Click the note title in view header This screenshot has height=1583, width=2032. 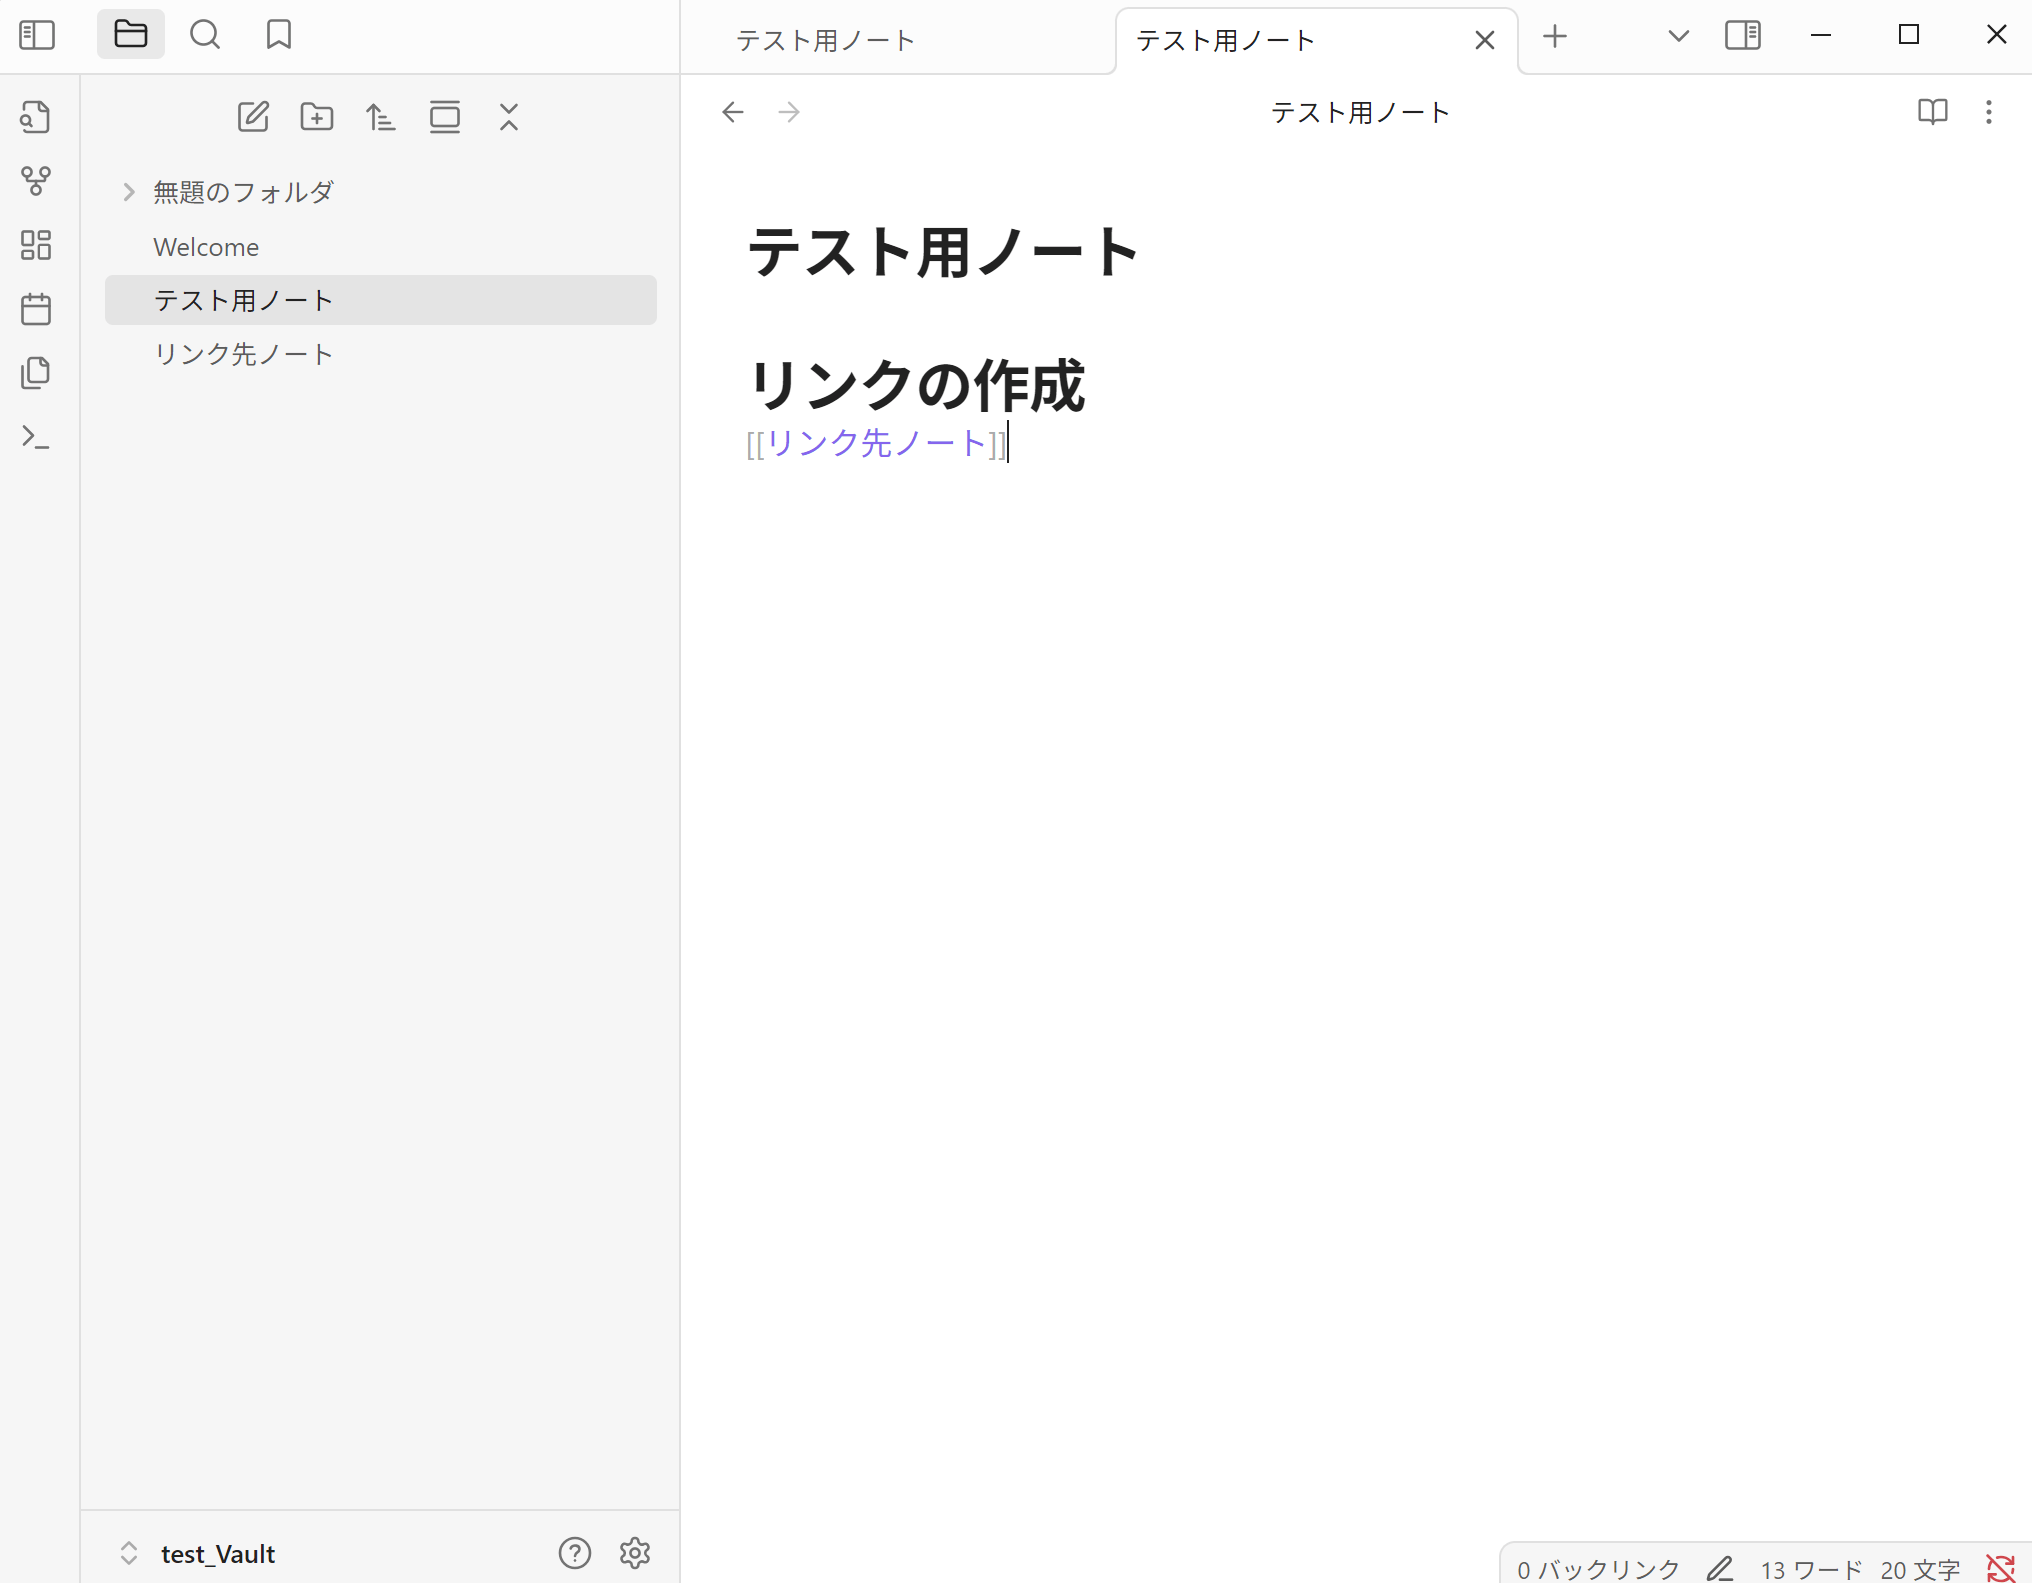tap(1360, 112)
